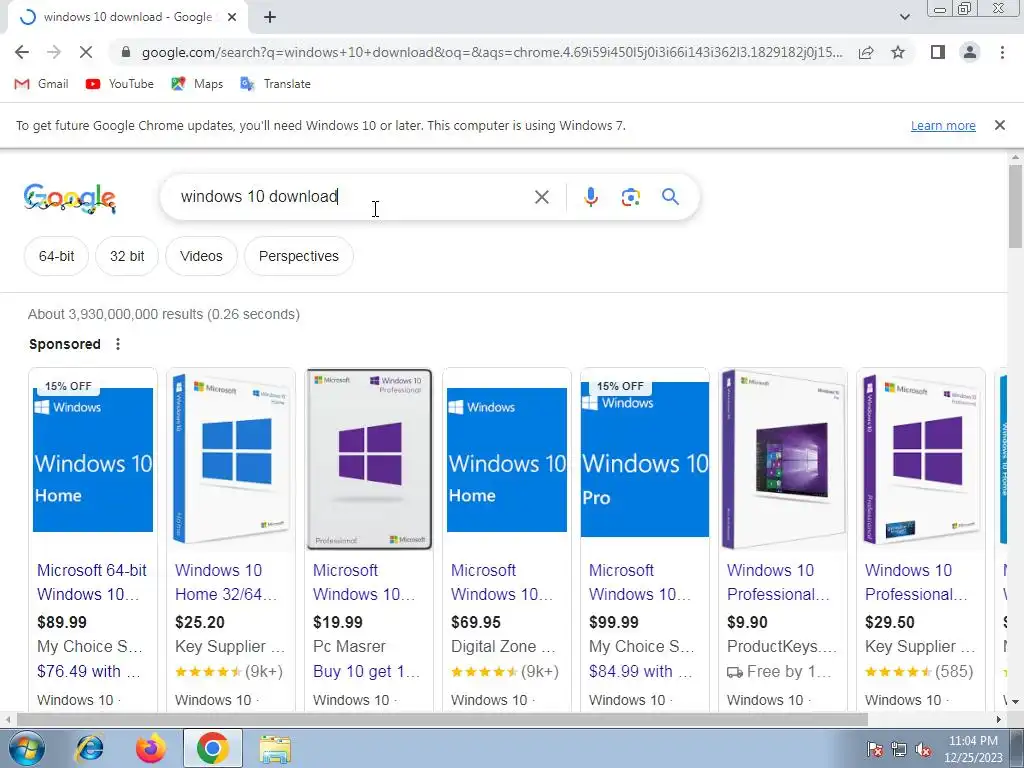Open the $9.90 ProductKeys product image
This screenshot has width=1024, height=768.
(x=783, y=459)
